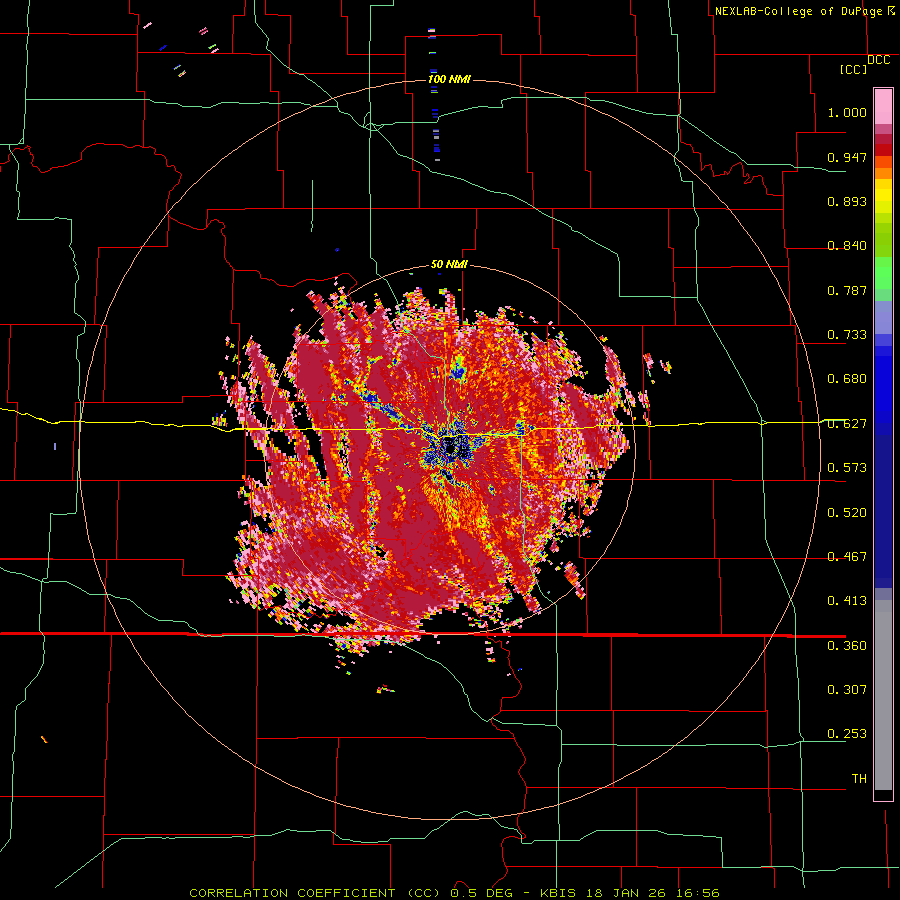Click the TH threshold label
This screenshot has height=900, width=900.
pyautogui.click(x=859, y=779)
